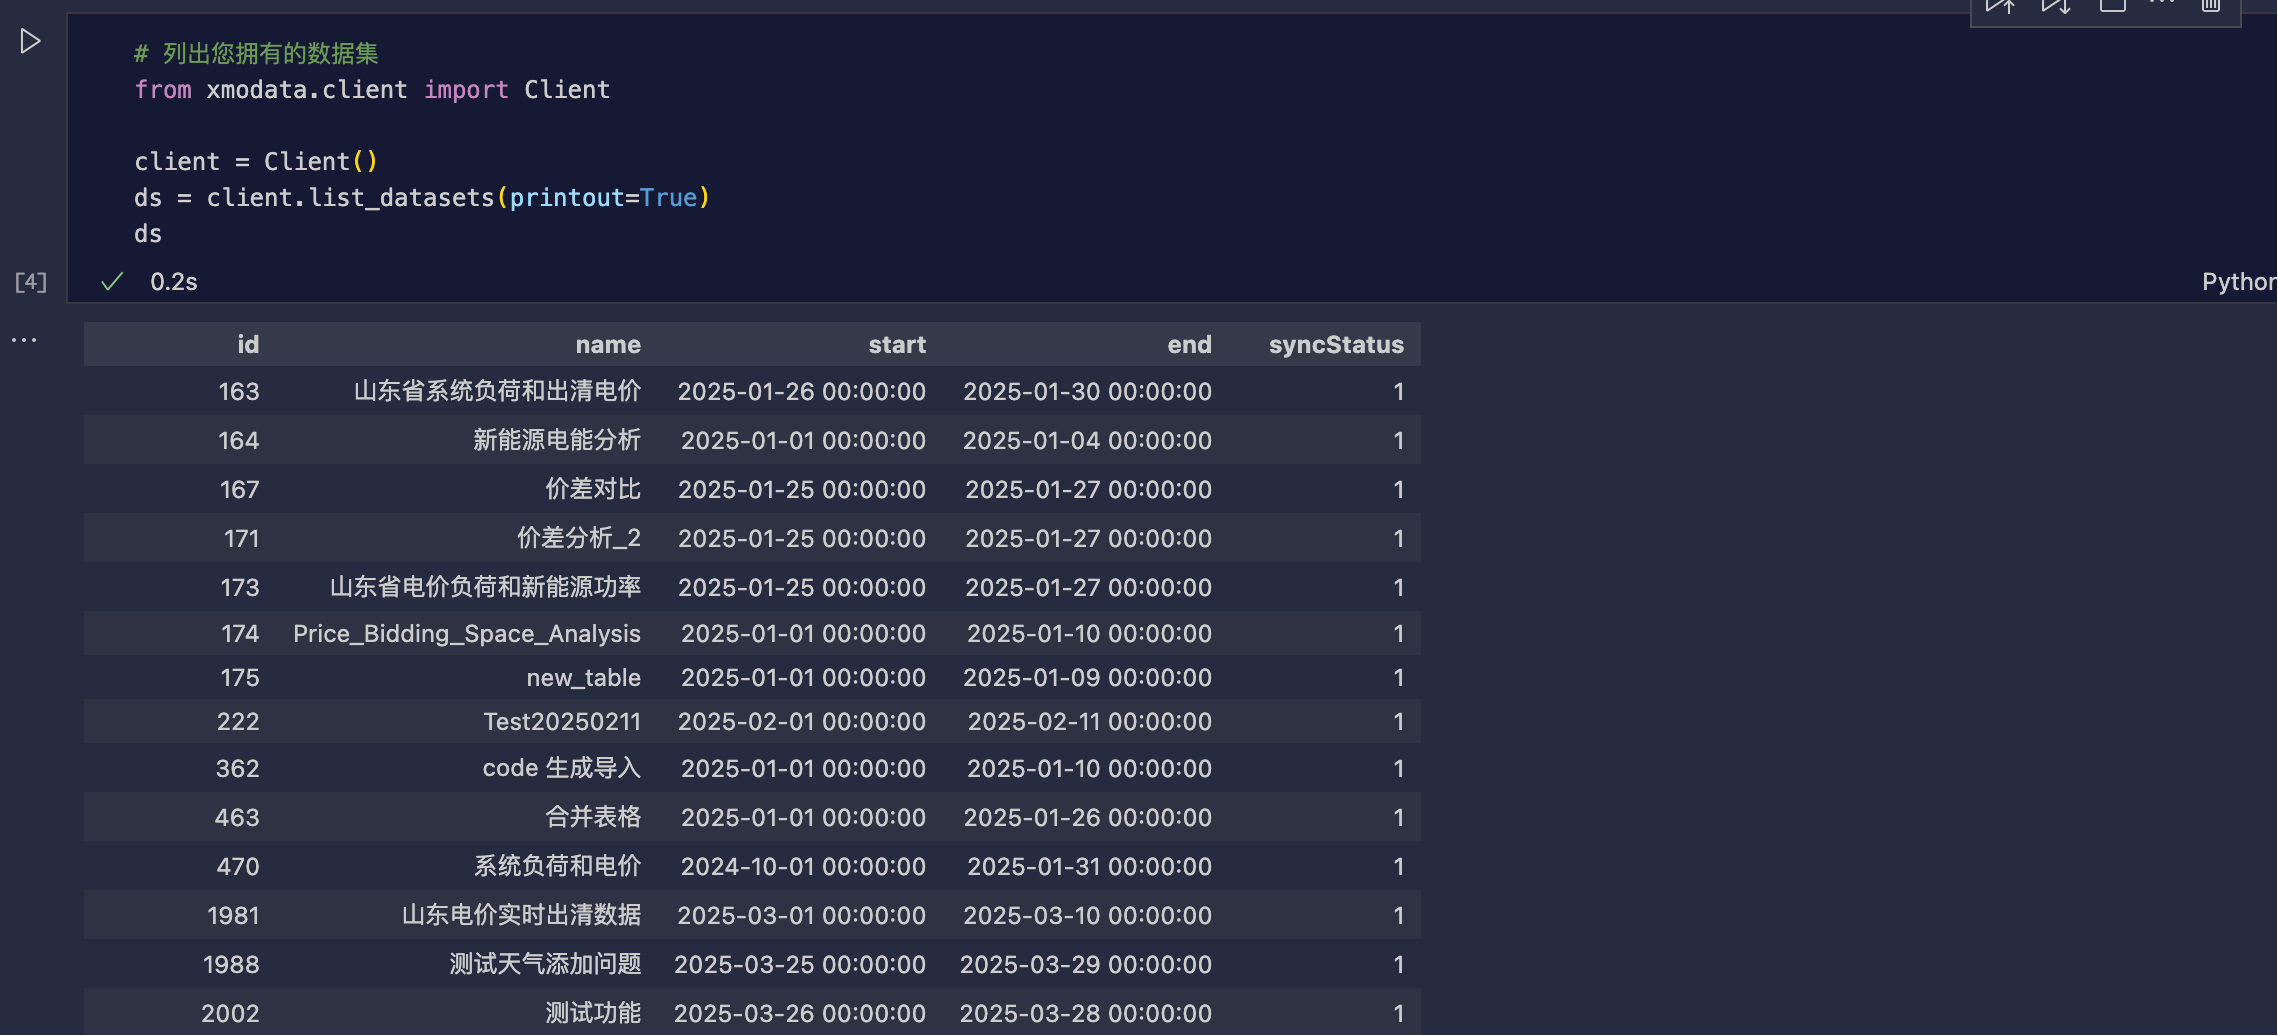
Task: Open the cell toolbar's more actions menu
Action: [x=2162, y=4]
